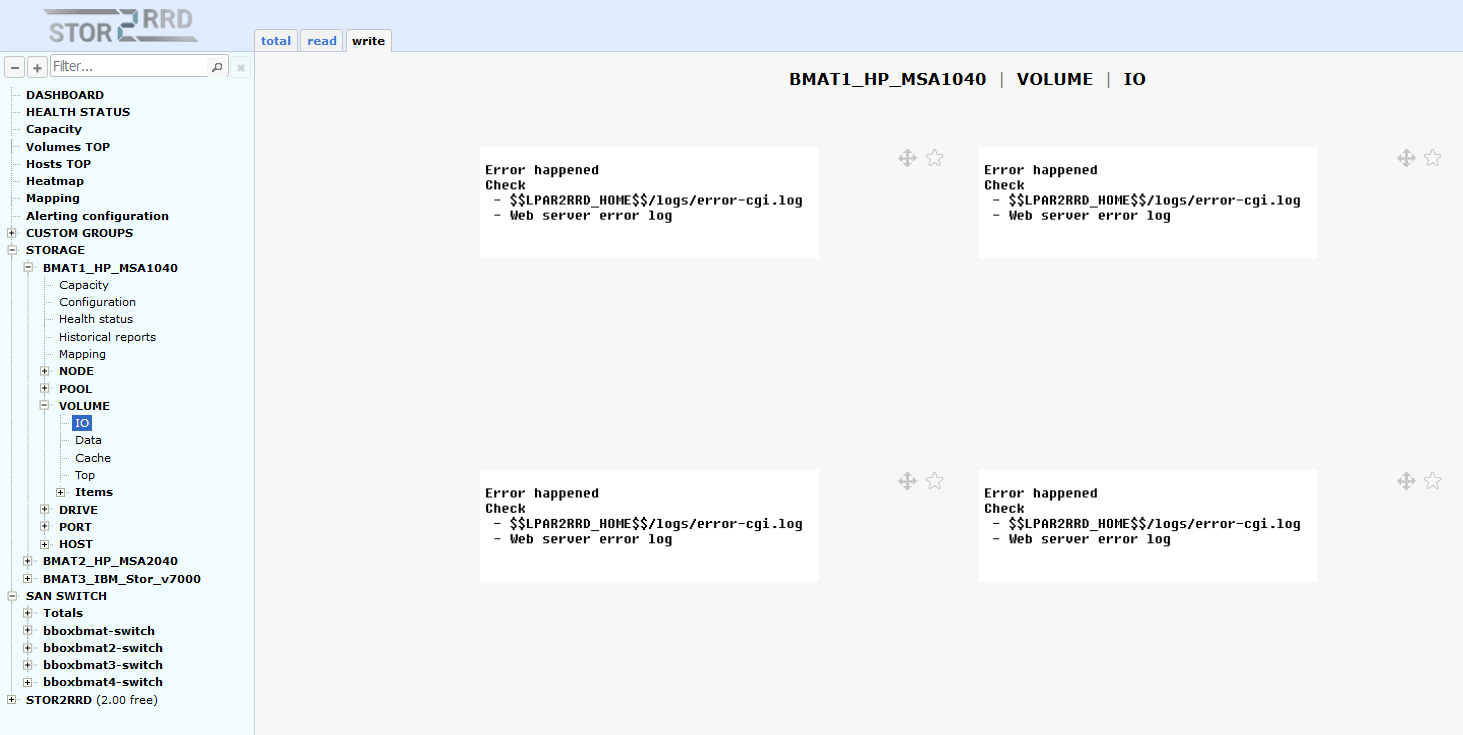This screenshot has height=735, width=1463.
Task: Switch to the read tab
Action: [x=322, y=41]
